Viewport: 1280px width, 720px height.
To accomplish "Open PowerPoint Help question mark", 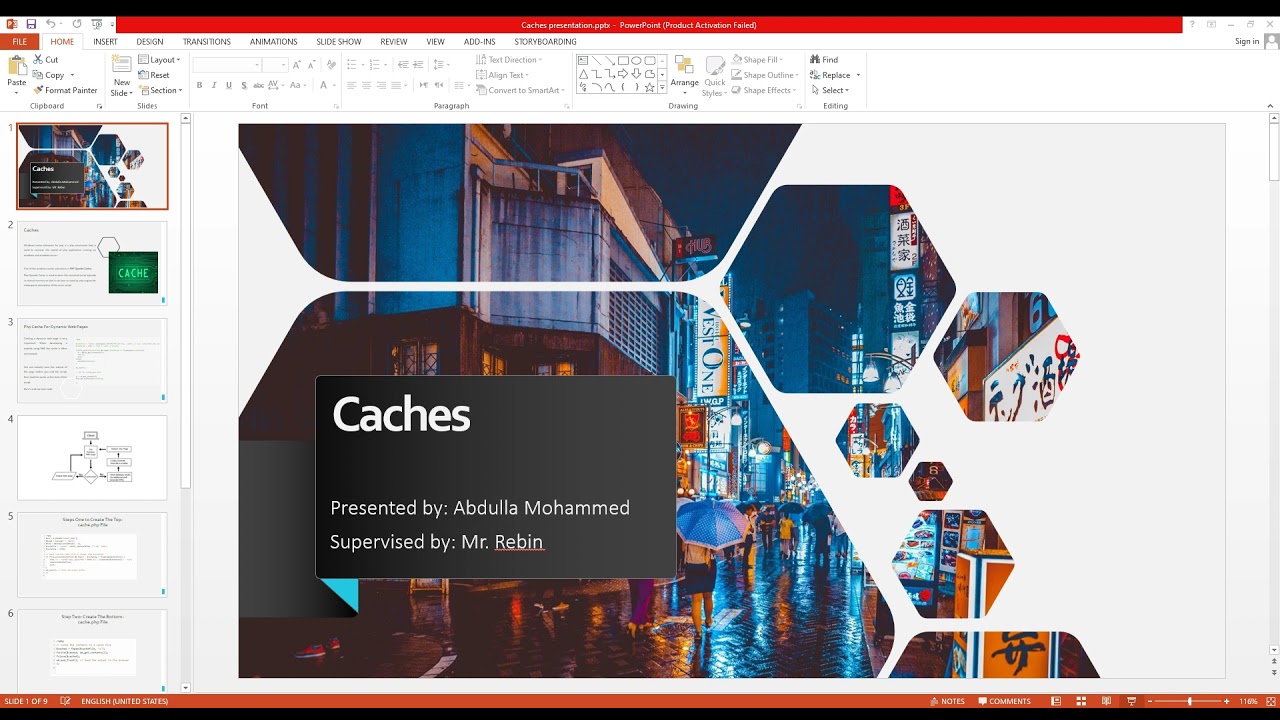I will (x=1191, y=24).
